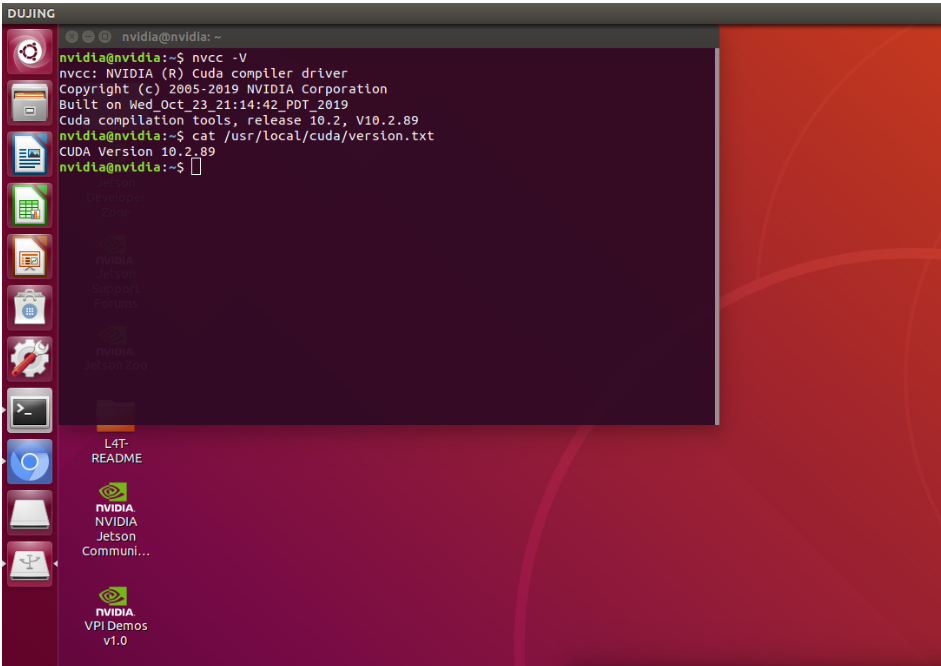Place cursor at the terminal command prompt
The width and height of the screenshot is (941, 666).
click(x=196, y=166)
